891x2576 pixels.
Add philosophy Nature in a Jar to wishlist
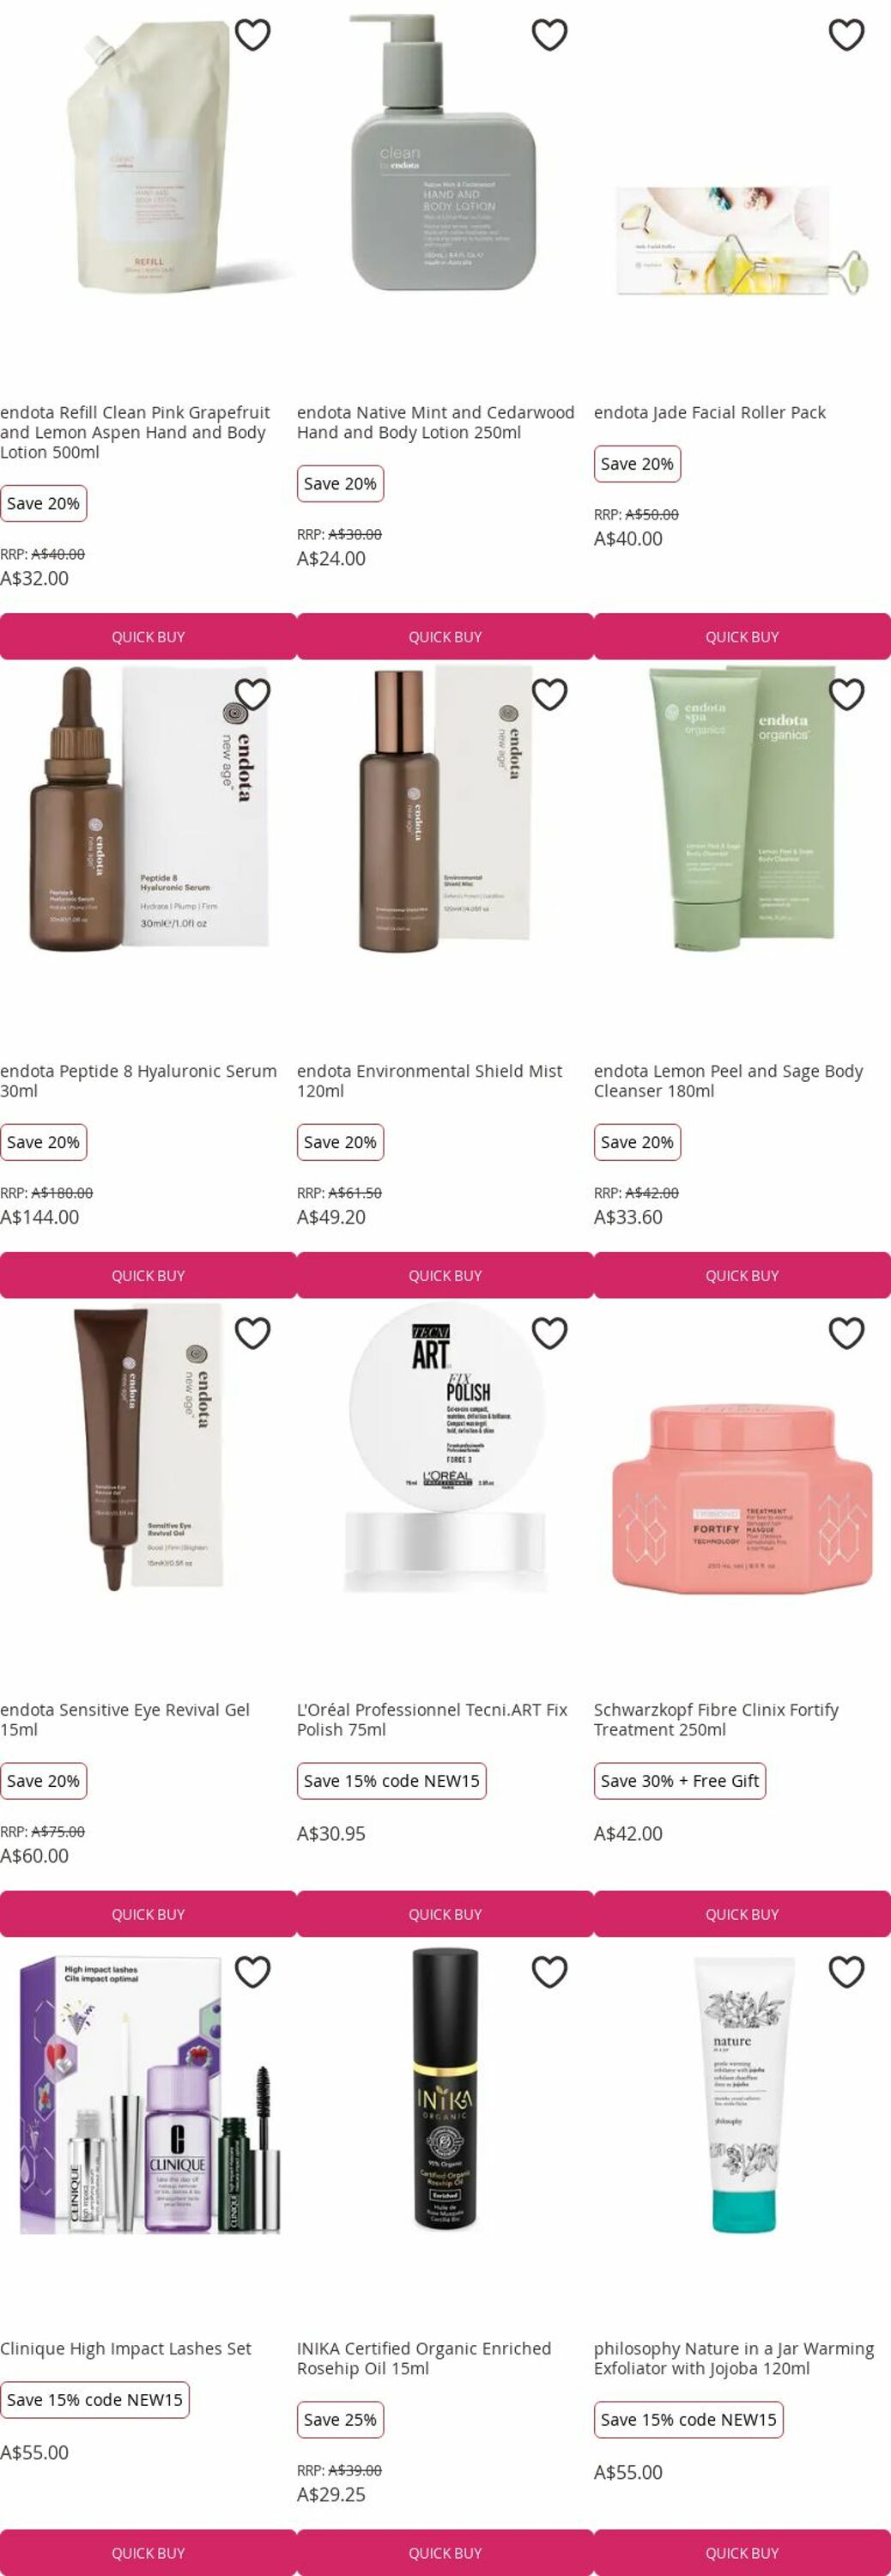(847, 1972)
